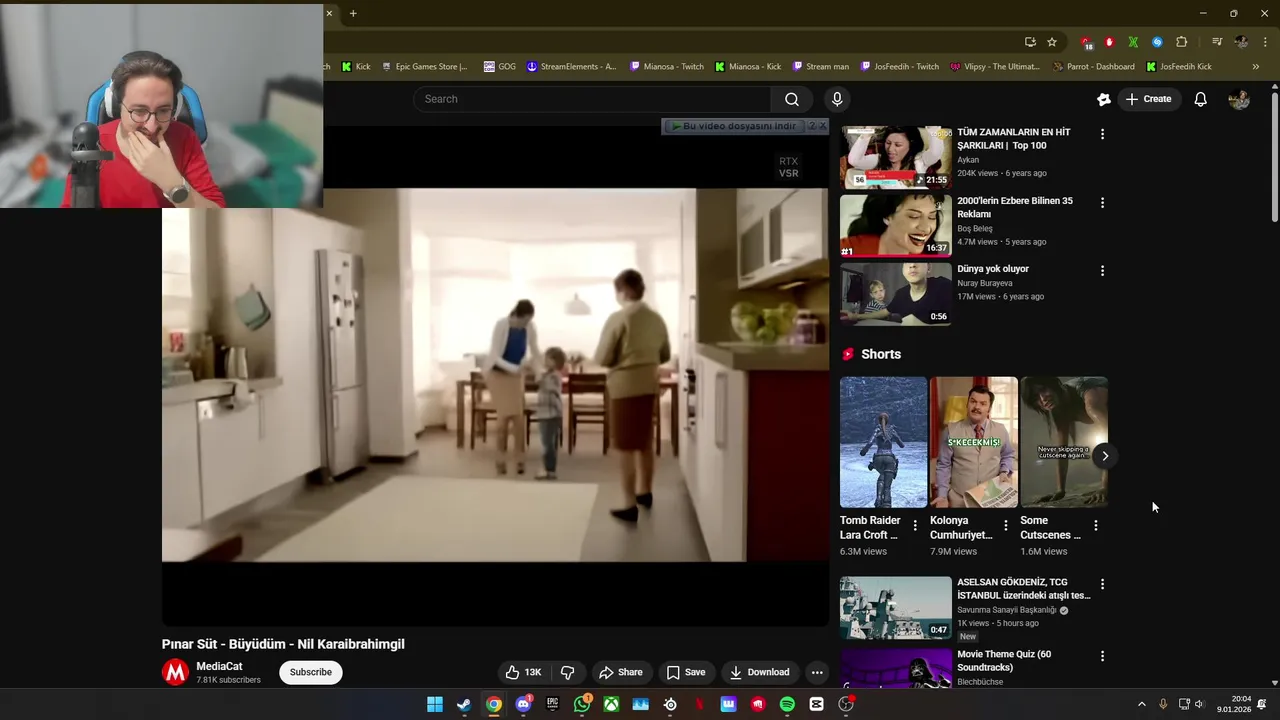
Task: Open the Some Cutscenes short
Action: 1063,442
